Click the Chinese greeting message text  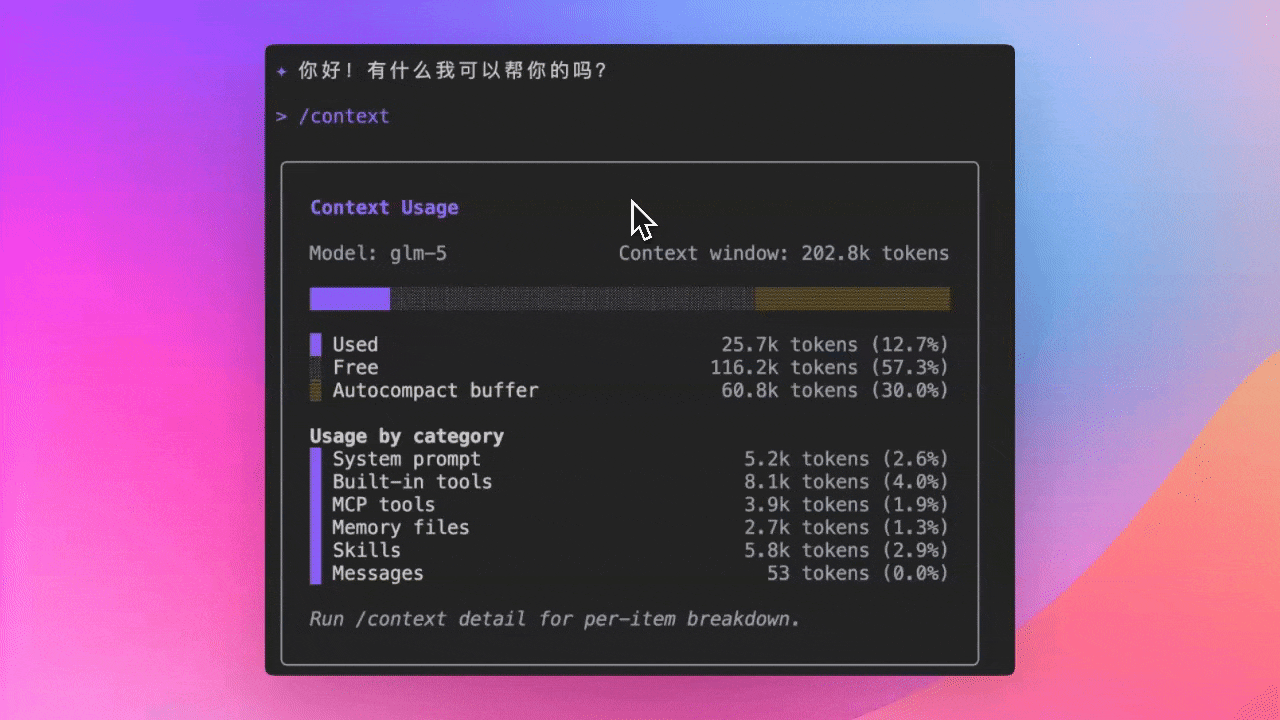tap(453, 71)
